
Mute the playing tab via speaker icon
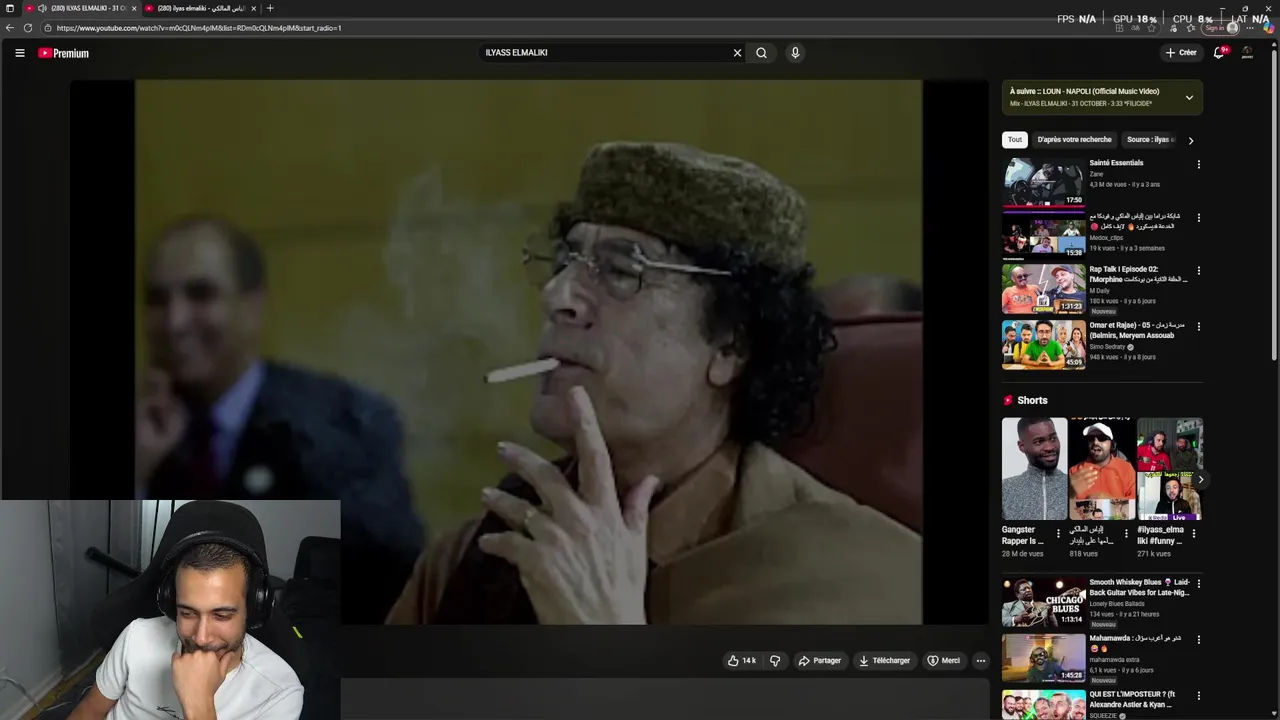[42, 8]
